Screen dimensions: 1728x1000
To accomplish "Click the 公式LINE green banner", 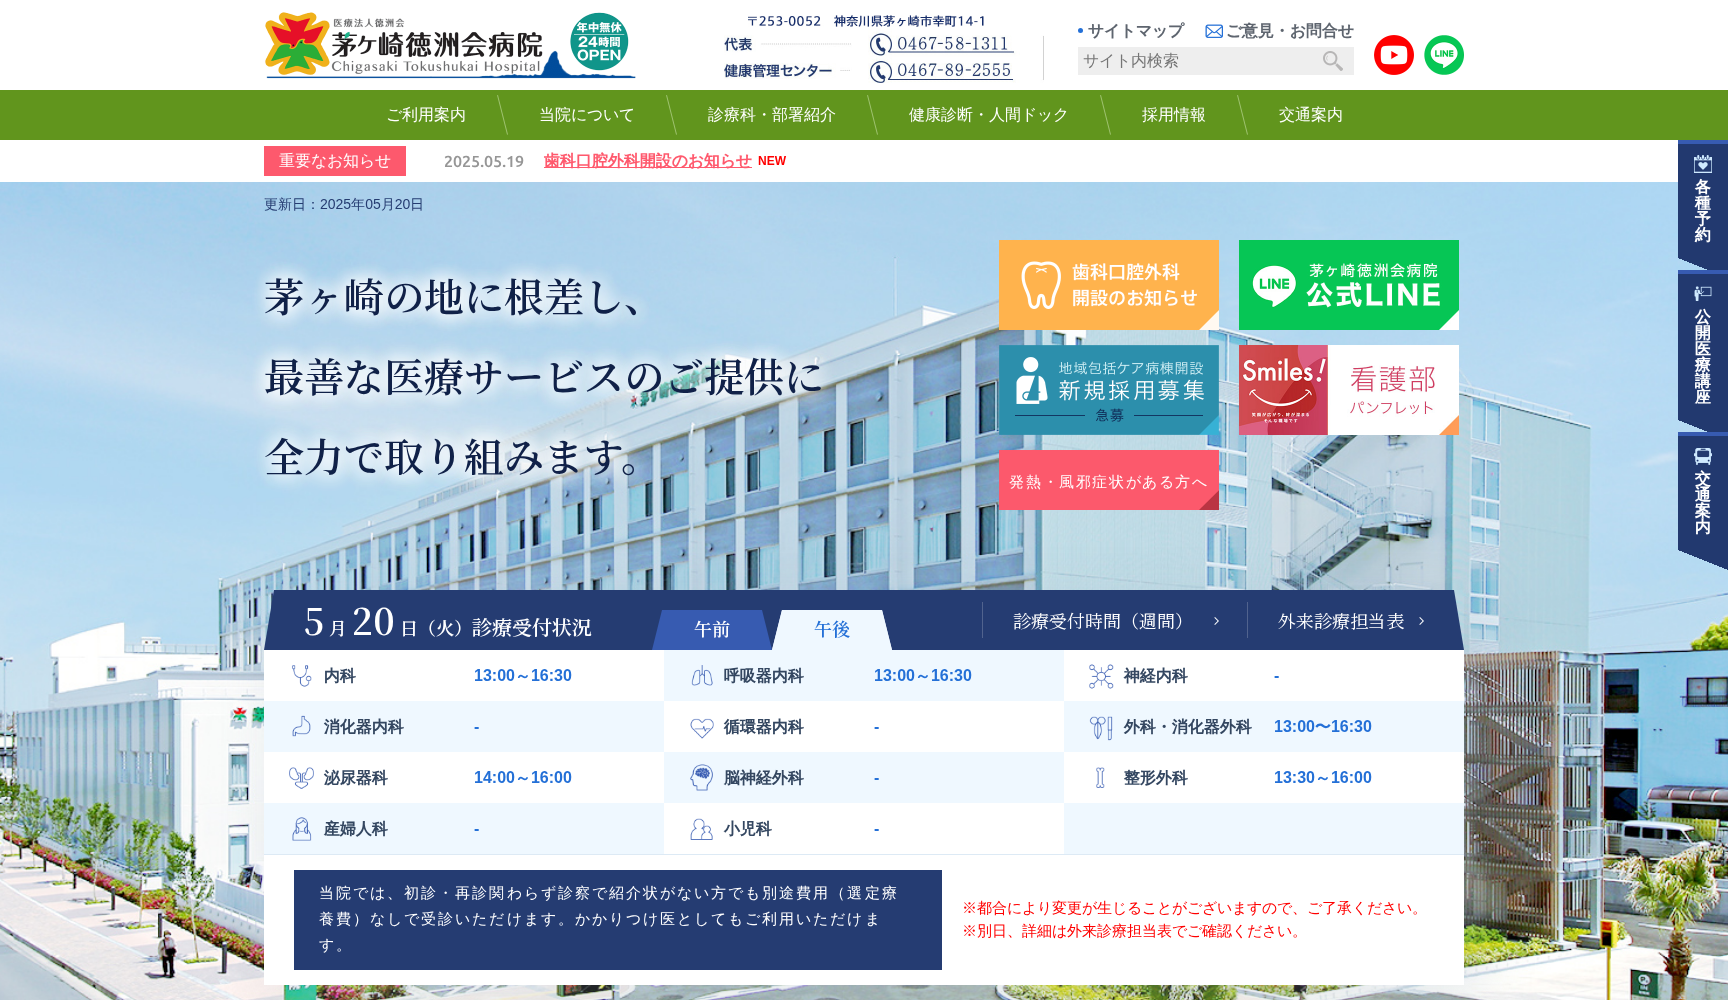I will 1348,285.
